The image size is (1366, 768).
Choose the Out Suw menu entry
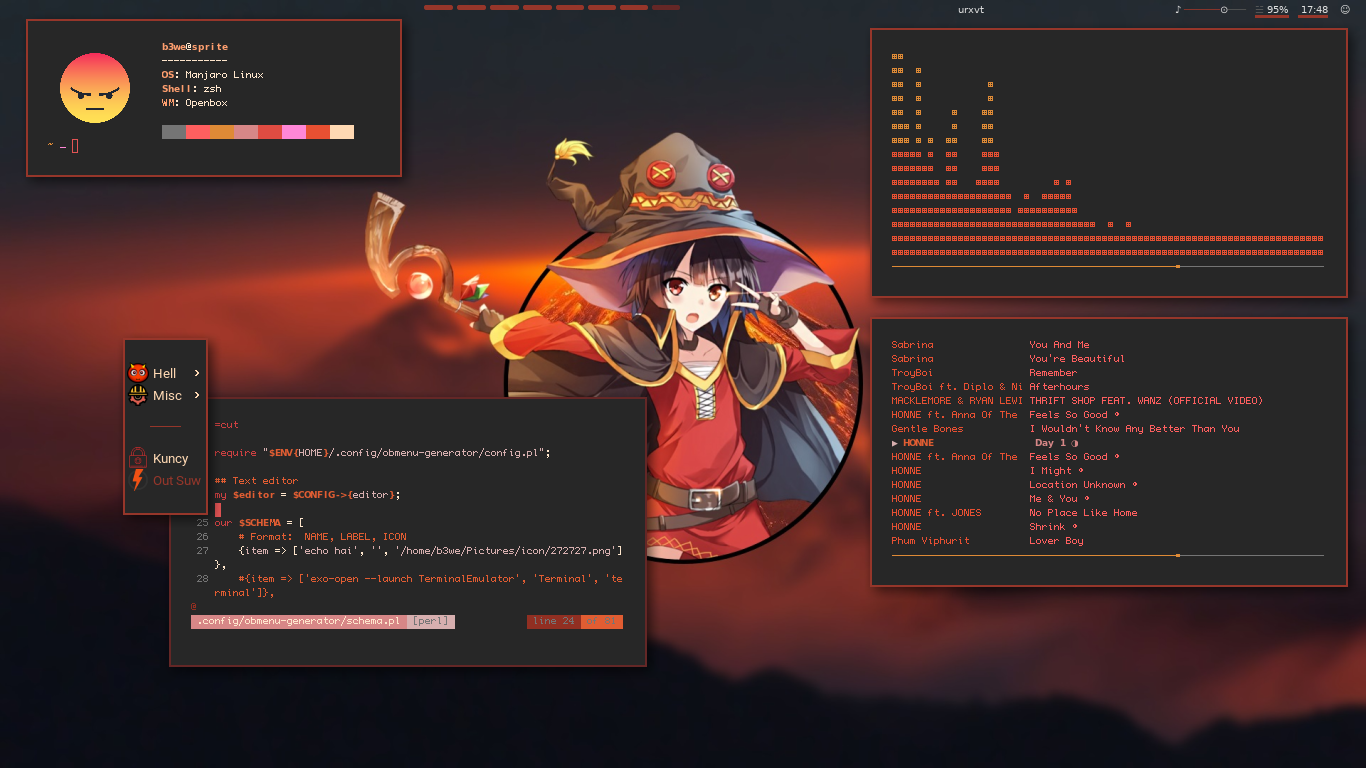[x=165, y=480]
